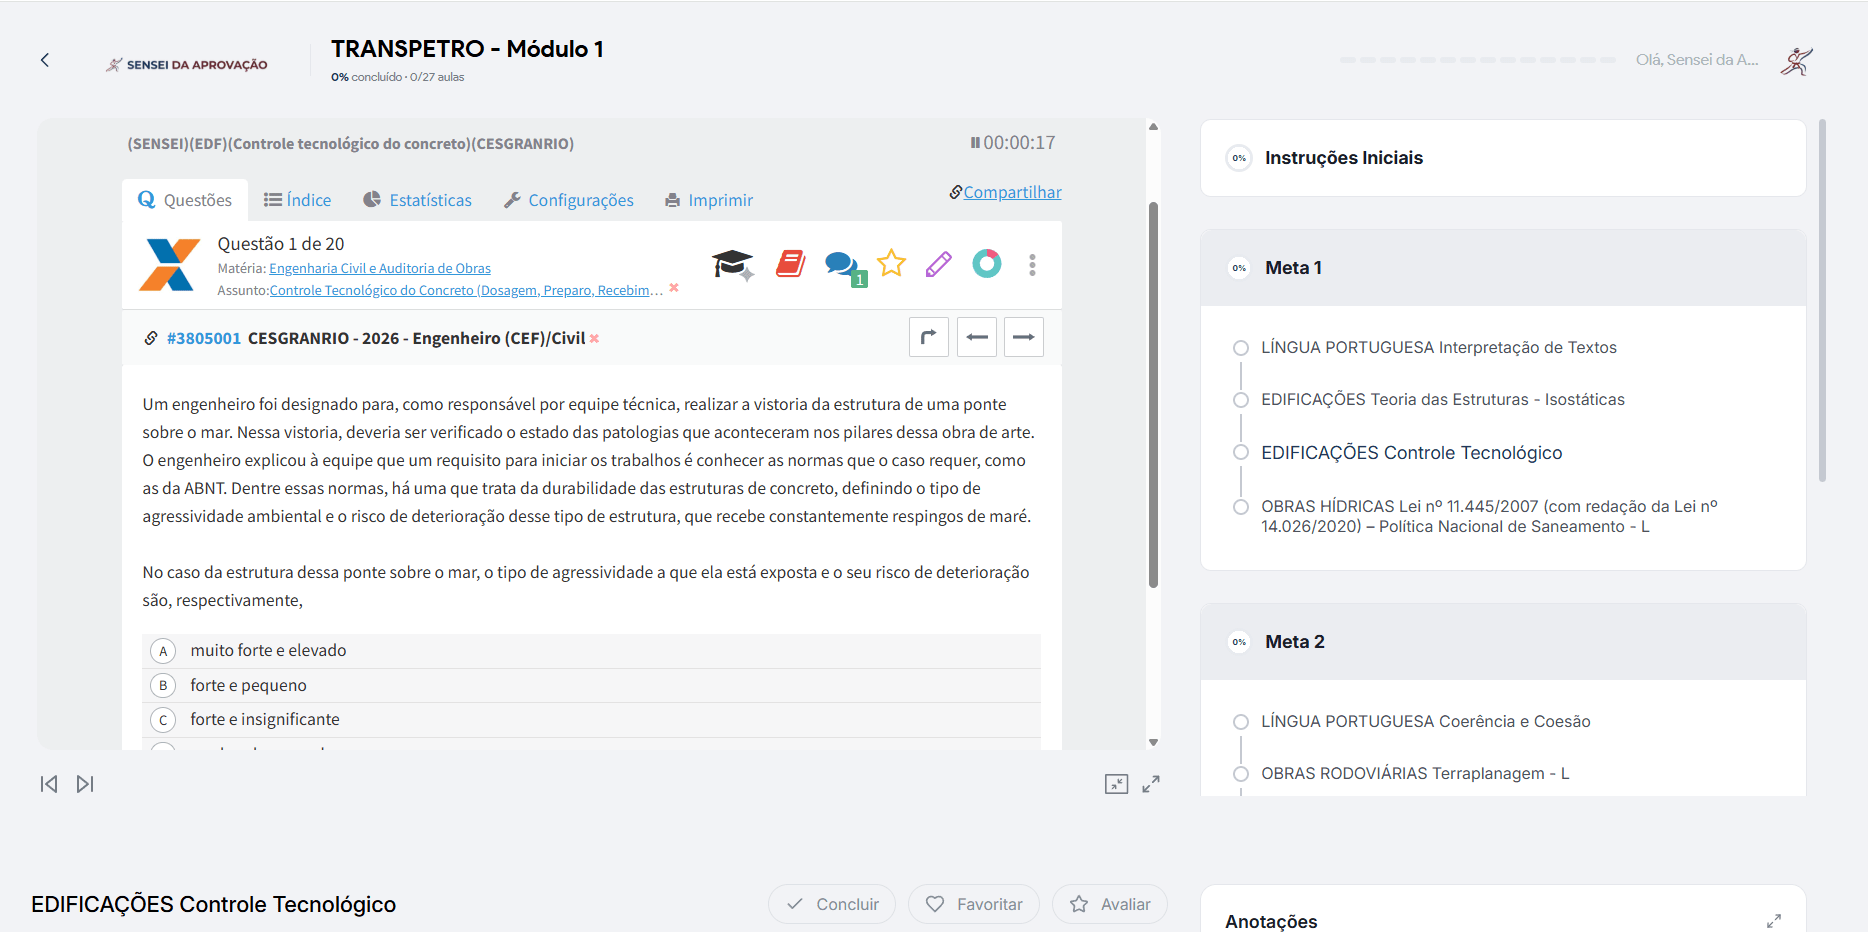Click the question panel vertical scrollbar
The width and height of the screenshot is (1868, 932).
pyautogui.click(x=1153, y=395)
